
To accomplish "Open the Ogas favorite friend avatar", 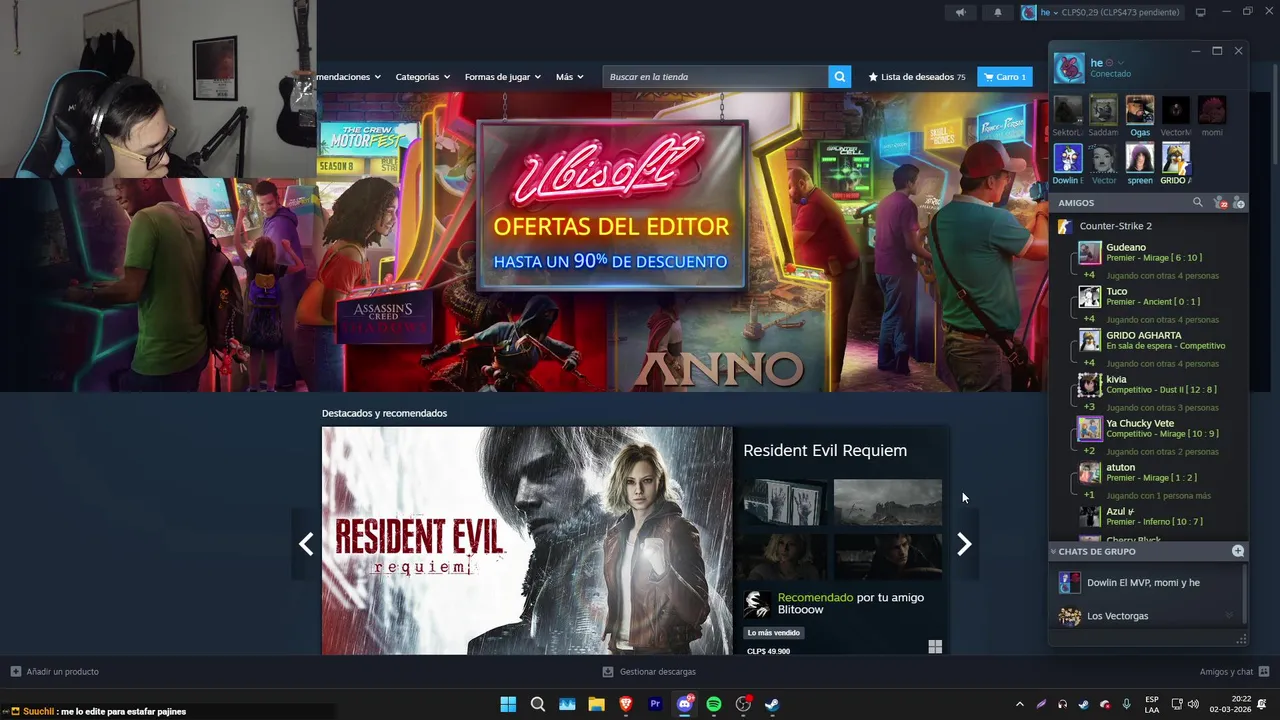I will 1140,110.
